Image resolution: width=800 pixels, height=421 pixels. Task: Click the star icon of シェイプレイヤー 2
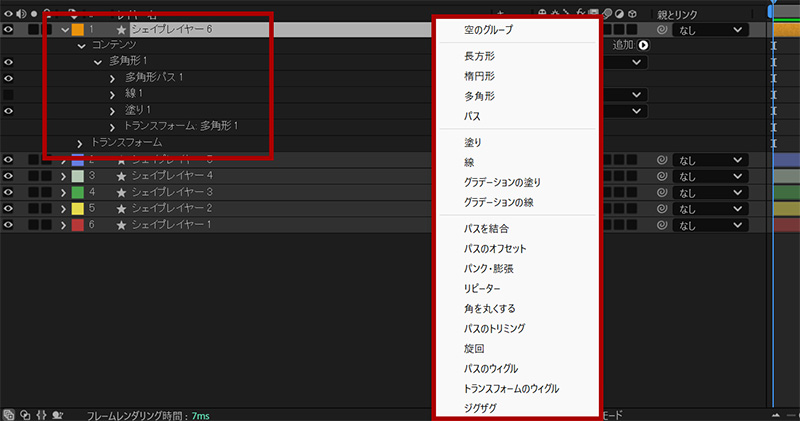click(x=121, y=209)
